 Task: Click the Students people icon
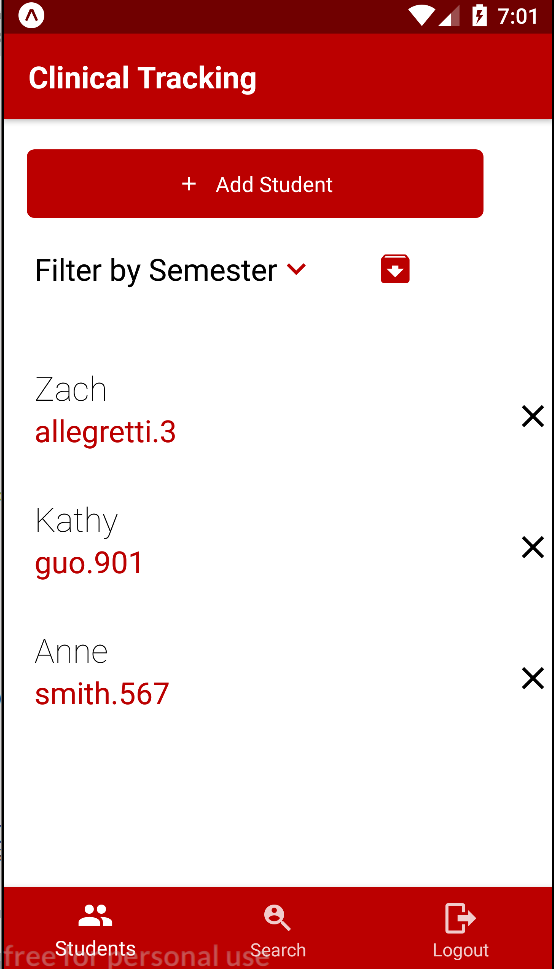point(95,916)
